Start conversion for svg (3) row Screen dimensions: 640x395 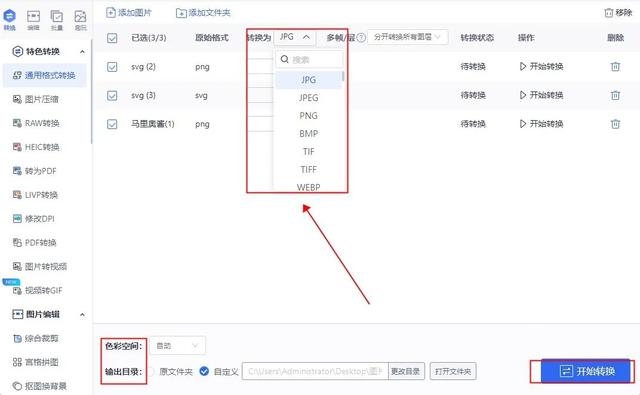click(x=541, y=95)
